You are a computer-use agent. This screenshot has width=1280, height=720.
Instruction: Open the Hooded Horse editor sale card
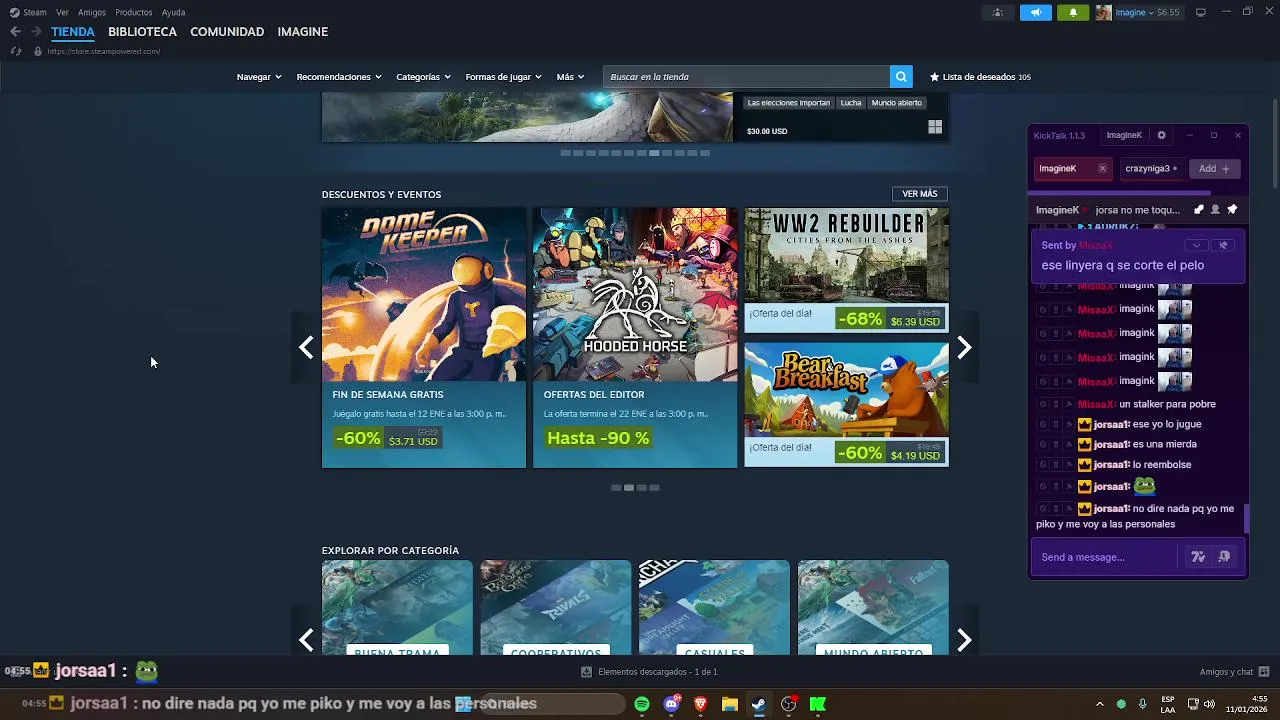[x=635, y=338]
